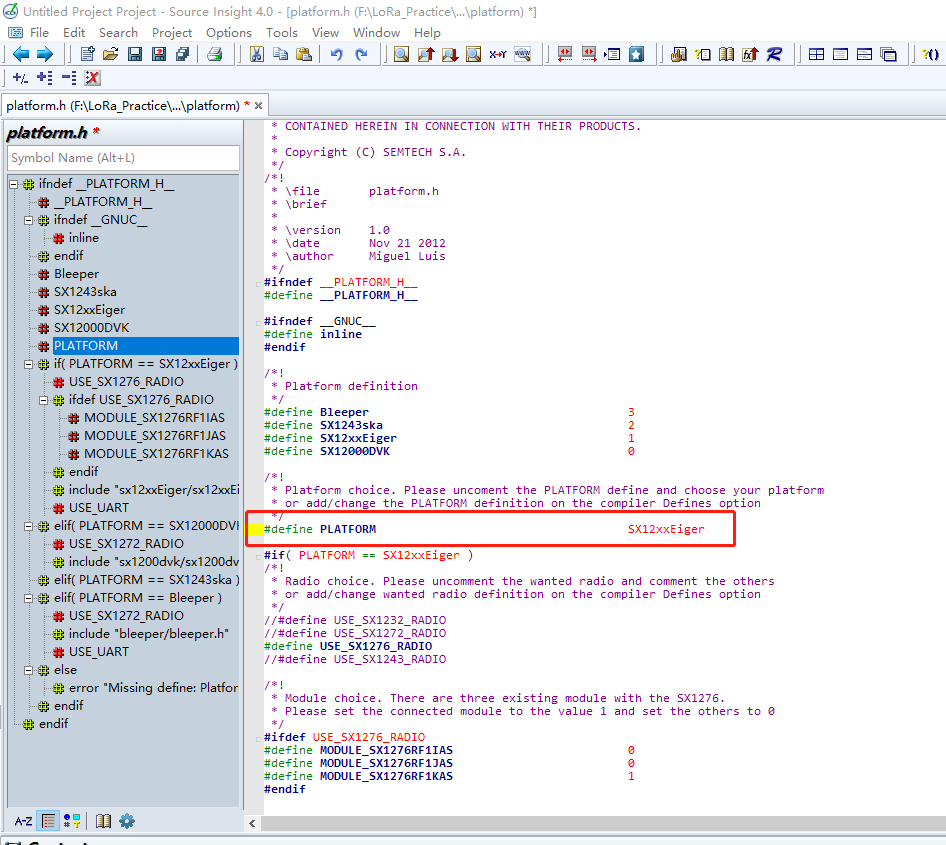Toggle outline view list button in symbol panel

(x=49, y=821)
